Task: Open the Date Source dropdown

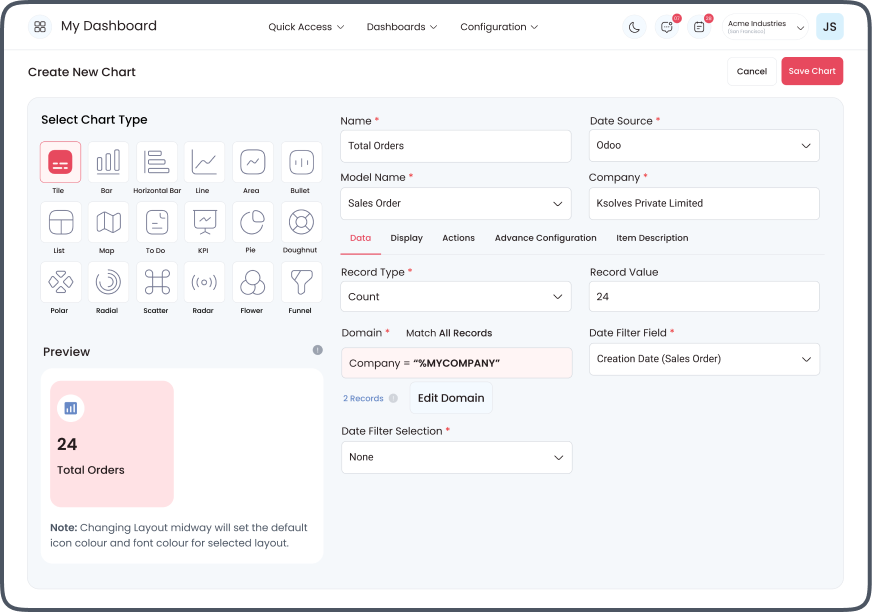Action: [x=704, y=146]
